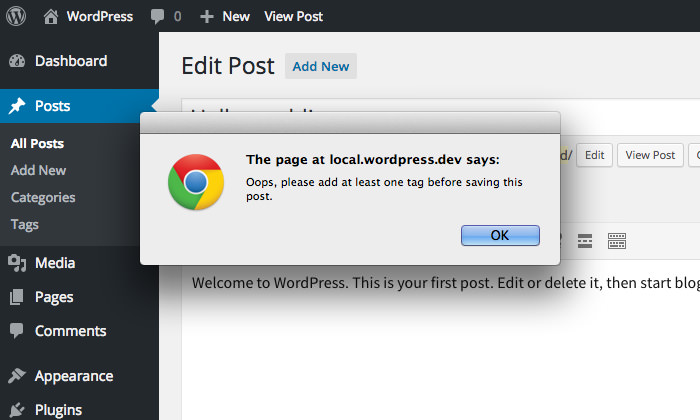
Task: Click the Appearance paintbrush icon
Action: 17,376
